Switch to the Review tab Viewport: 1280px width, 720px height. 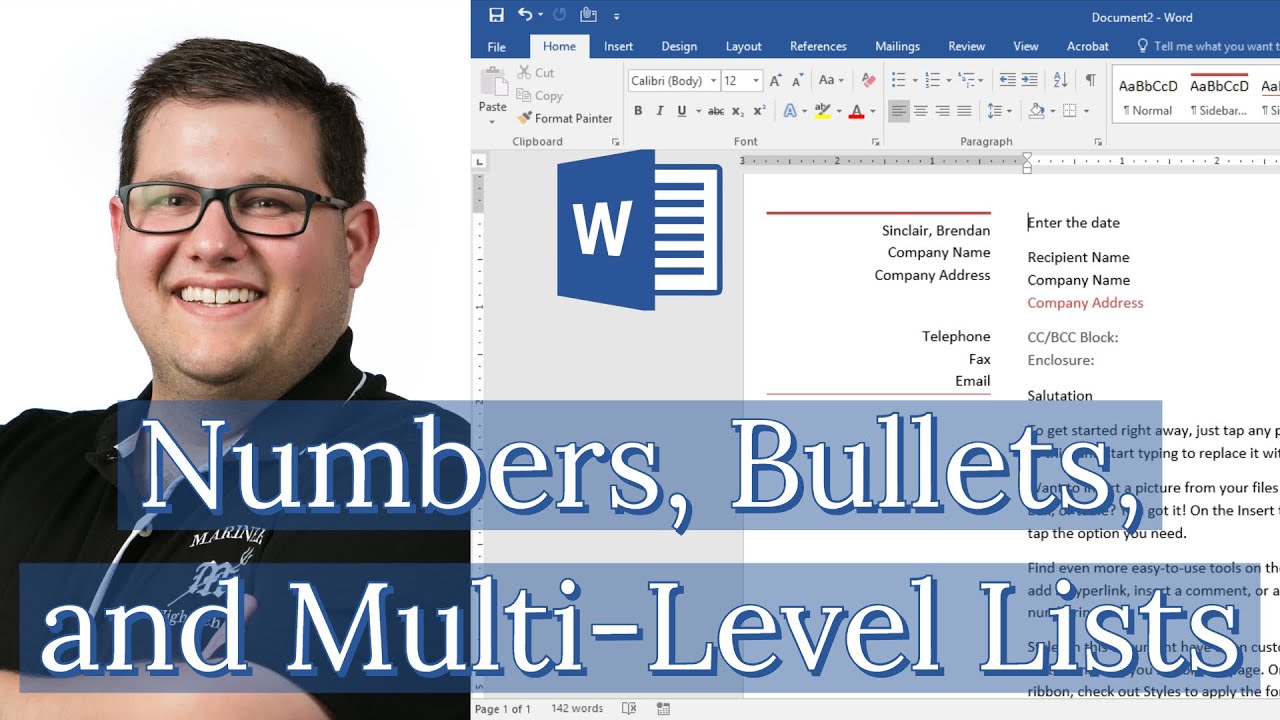pyautogui.click(x=966, y=46)
